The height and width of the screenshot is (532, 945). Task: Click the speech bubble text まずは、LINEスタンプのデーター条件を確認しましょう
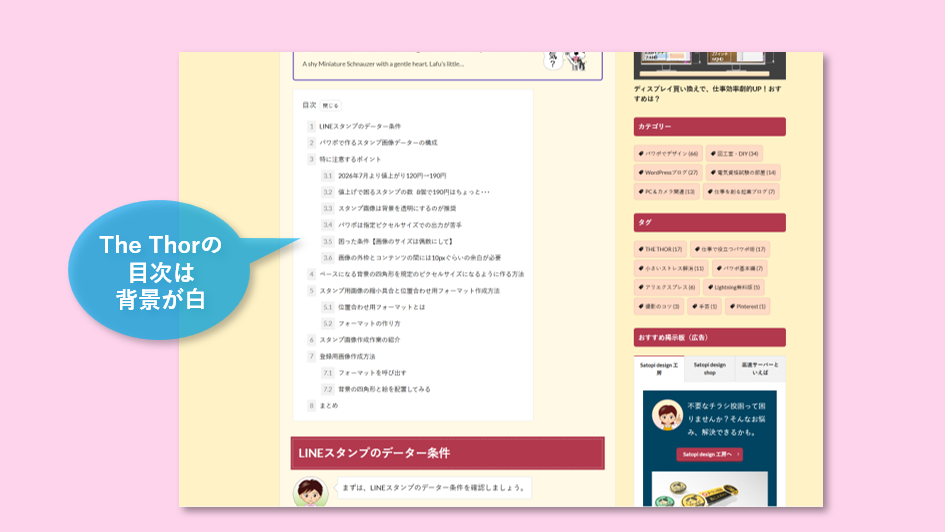point(434,488)
